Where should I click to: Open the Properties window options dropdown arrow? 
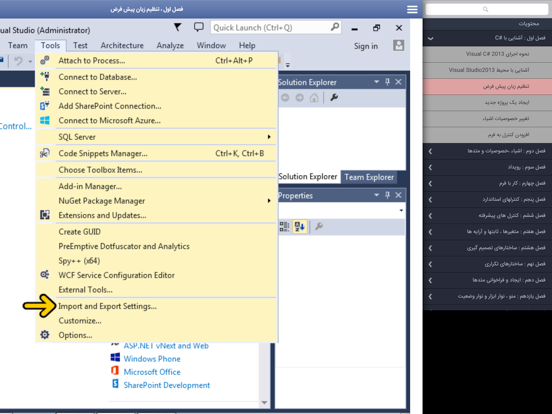(x=376, y=195)
